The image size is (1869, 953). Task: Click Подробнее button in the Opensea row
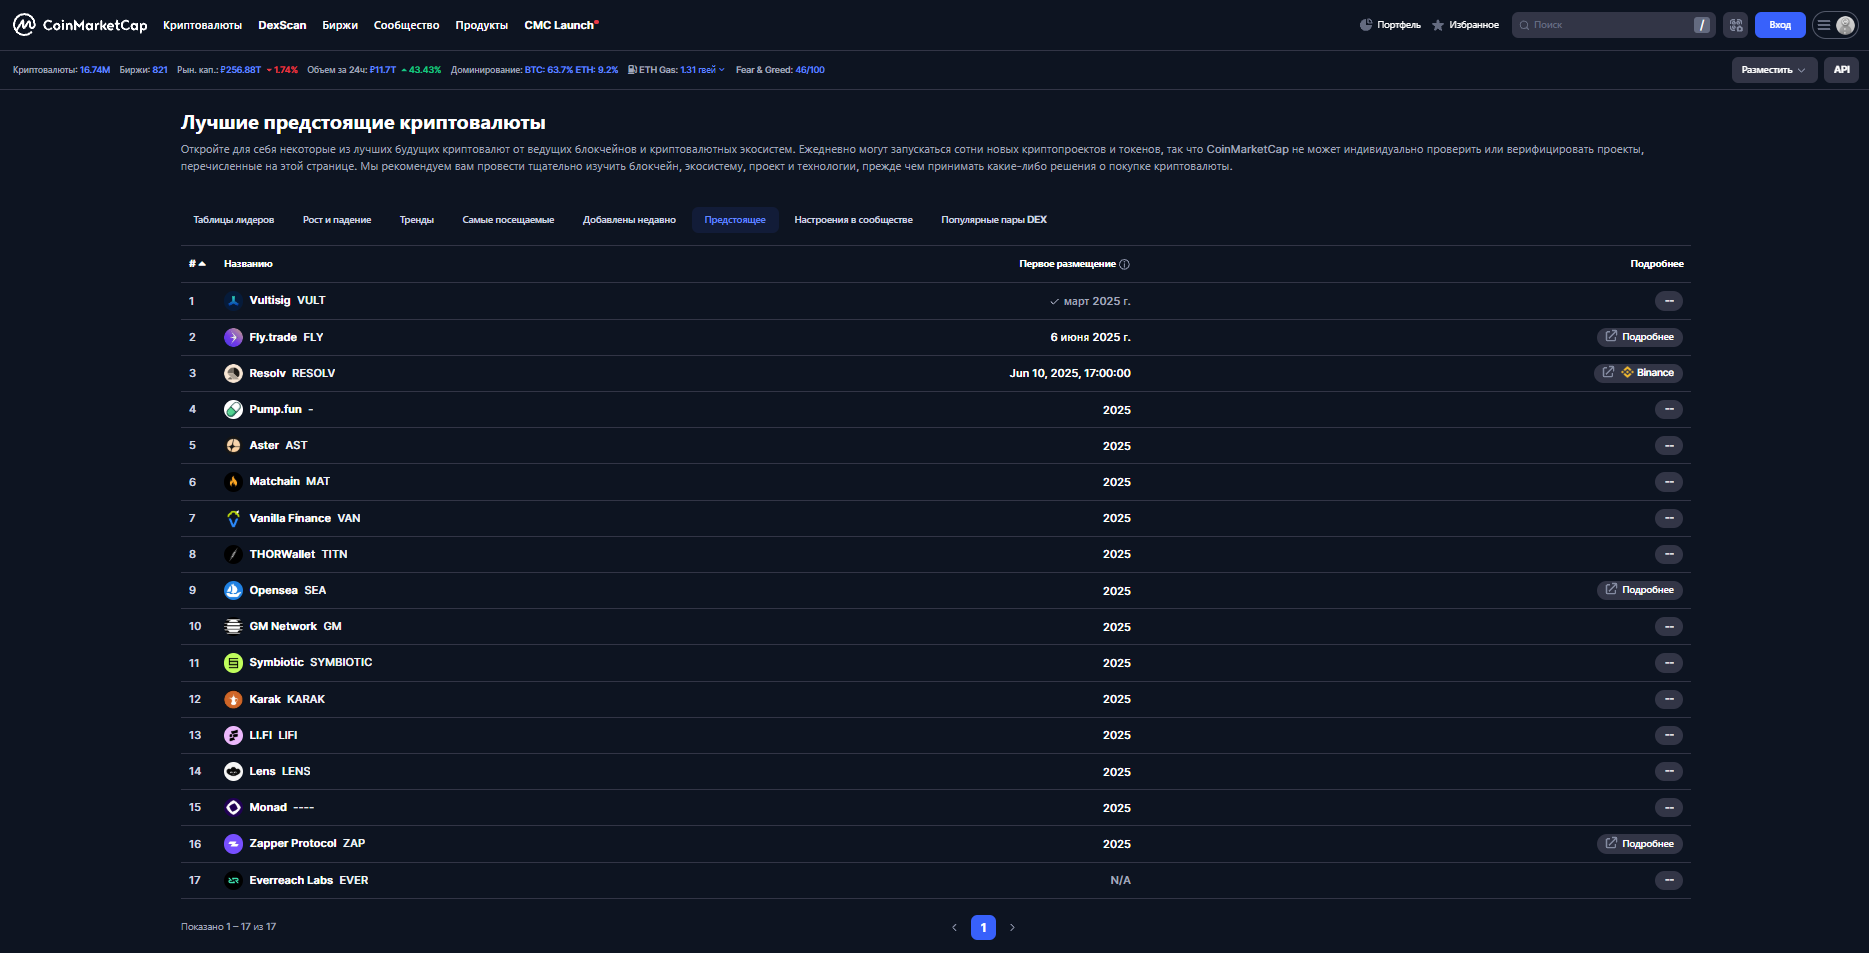[x=1639, y=590]
